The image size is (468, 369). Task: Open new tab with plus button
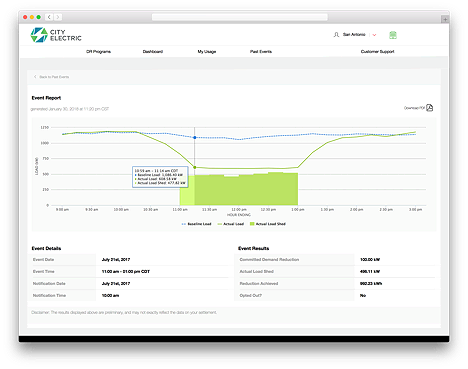pyautogui.click(x=445, y=19)
